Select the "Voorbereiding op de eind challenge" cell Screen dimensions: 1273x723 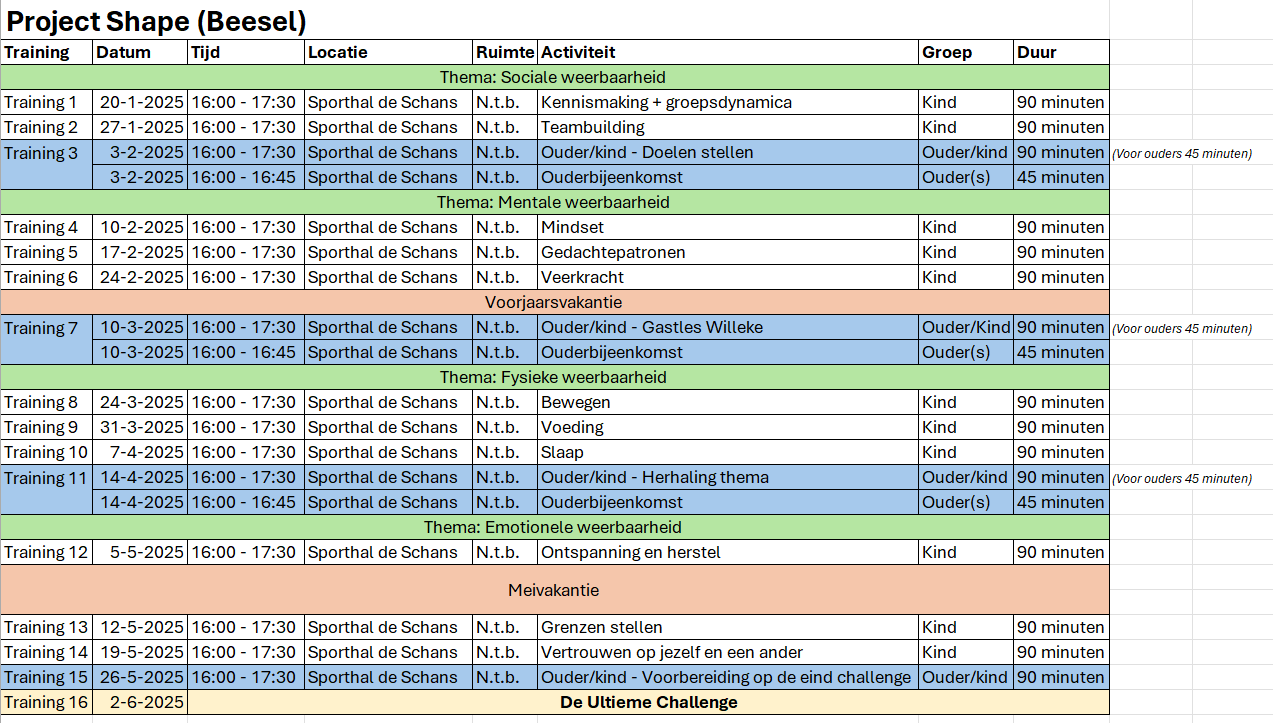(x=728, y=677)
